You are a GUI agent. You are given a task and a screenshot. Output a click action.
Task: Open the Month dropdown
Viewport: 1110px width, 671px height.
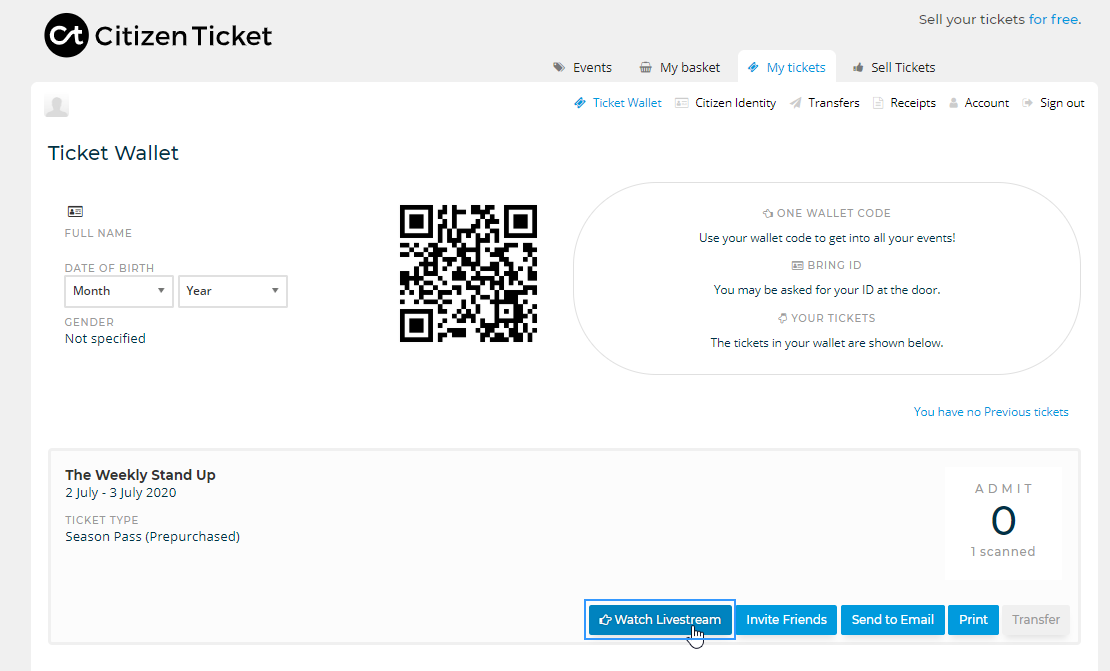click(x=119, y=291)
